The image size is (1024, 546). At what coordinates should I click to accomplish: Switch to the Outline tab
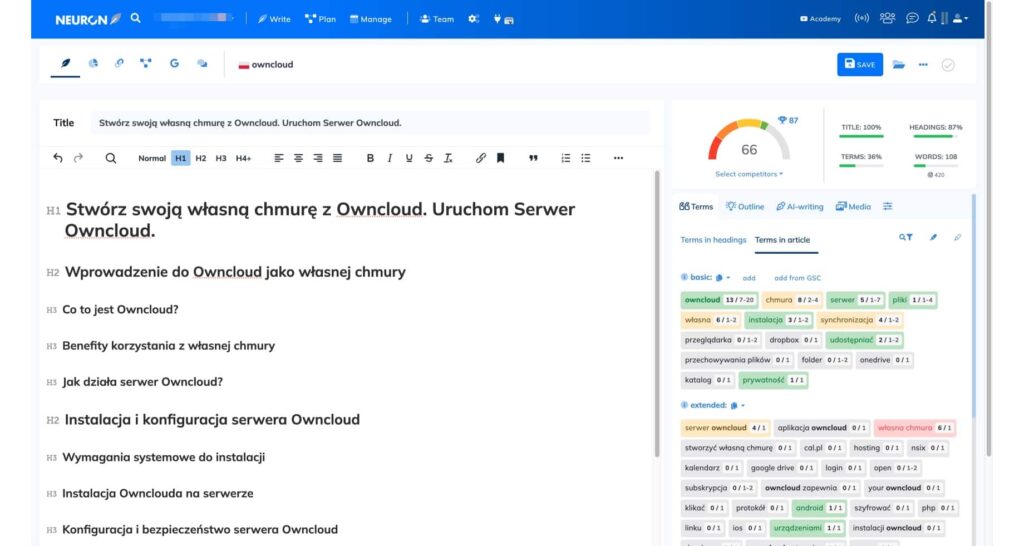tap(744, 206)
